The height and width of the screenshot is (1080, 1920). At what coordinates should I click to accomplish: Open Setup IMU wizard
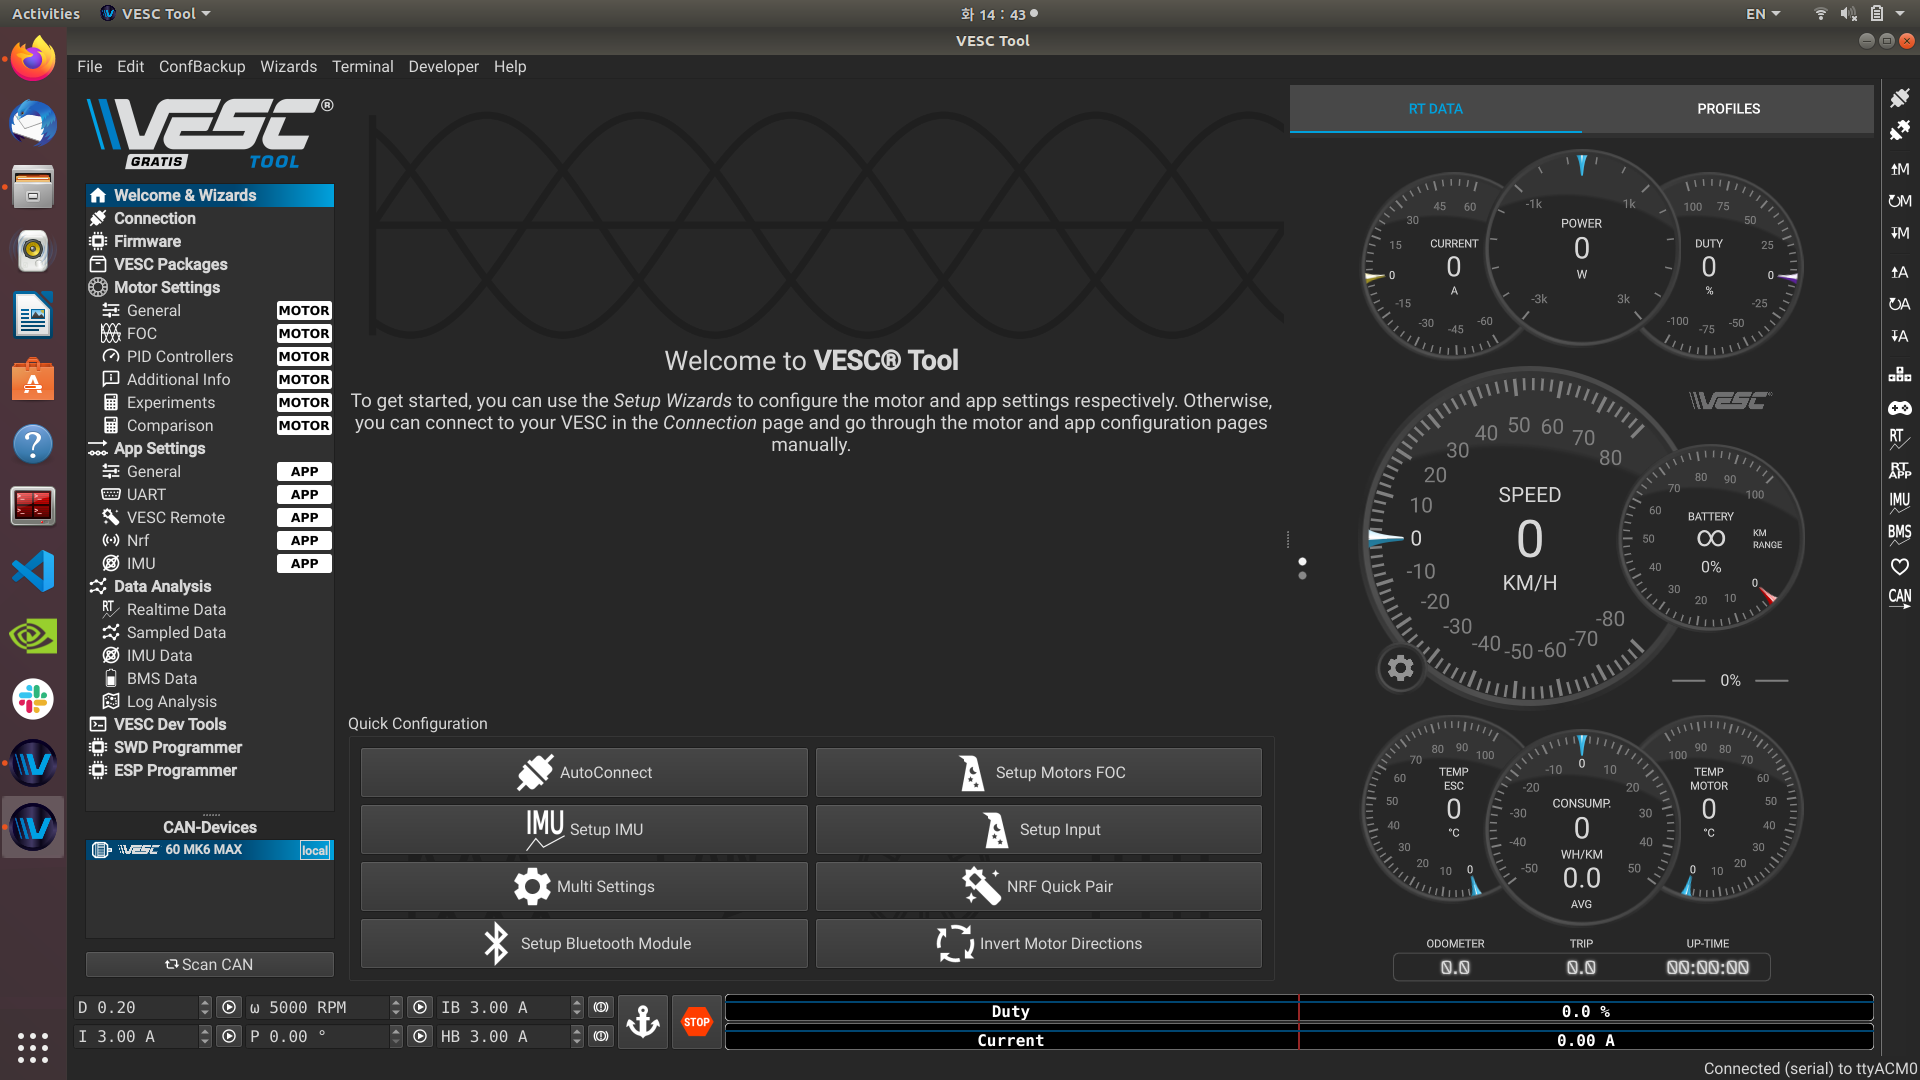[584, 829]
